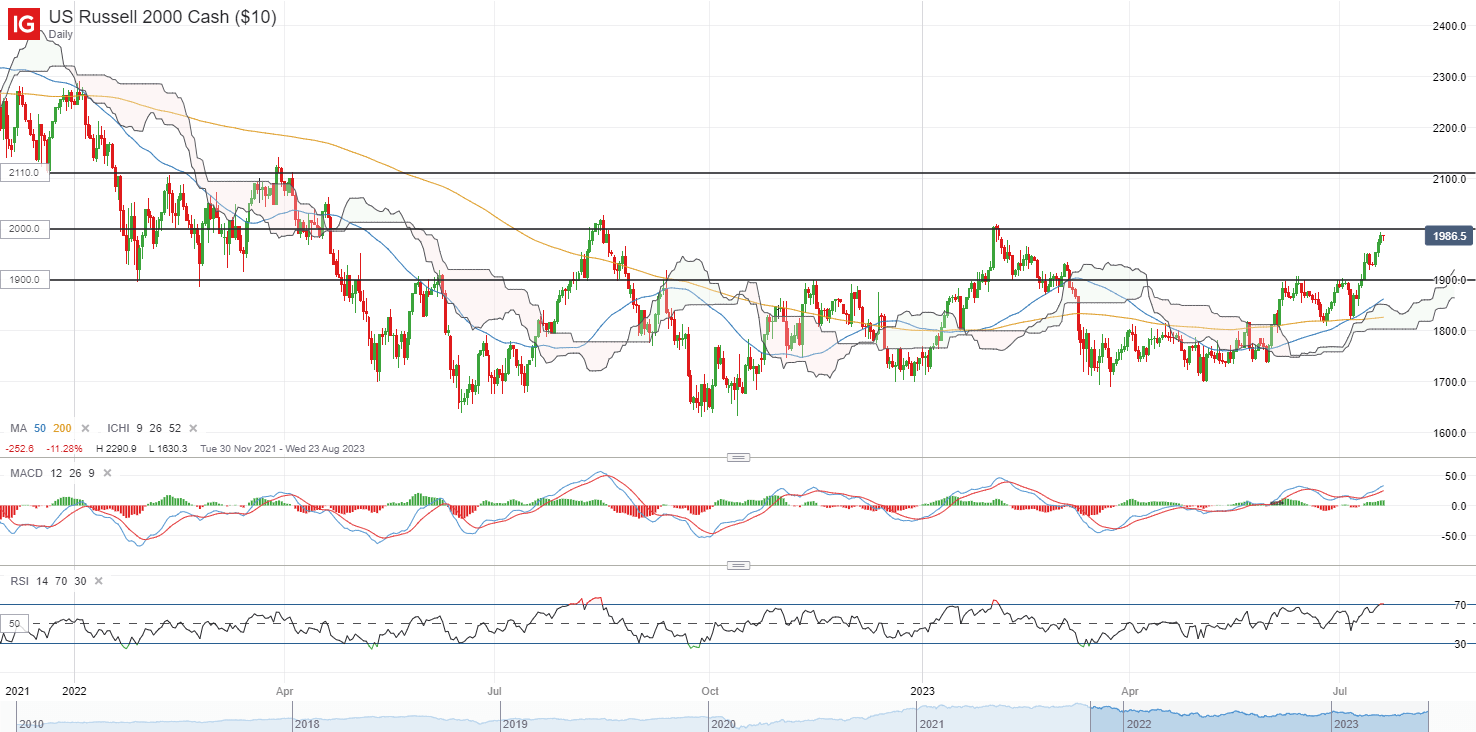The image size is (1476, 732).
Task: Open the Daily timeframe label
Action: pyautogui.click(x=62, y=34)
